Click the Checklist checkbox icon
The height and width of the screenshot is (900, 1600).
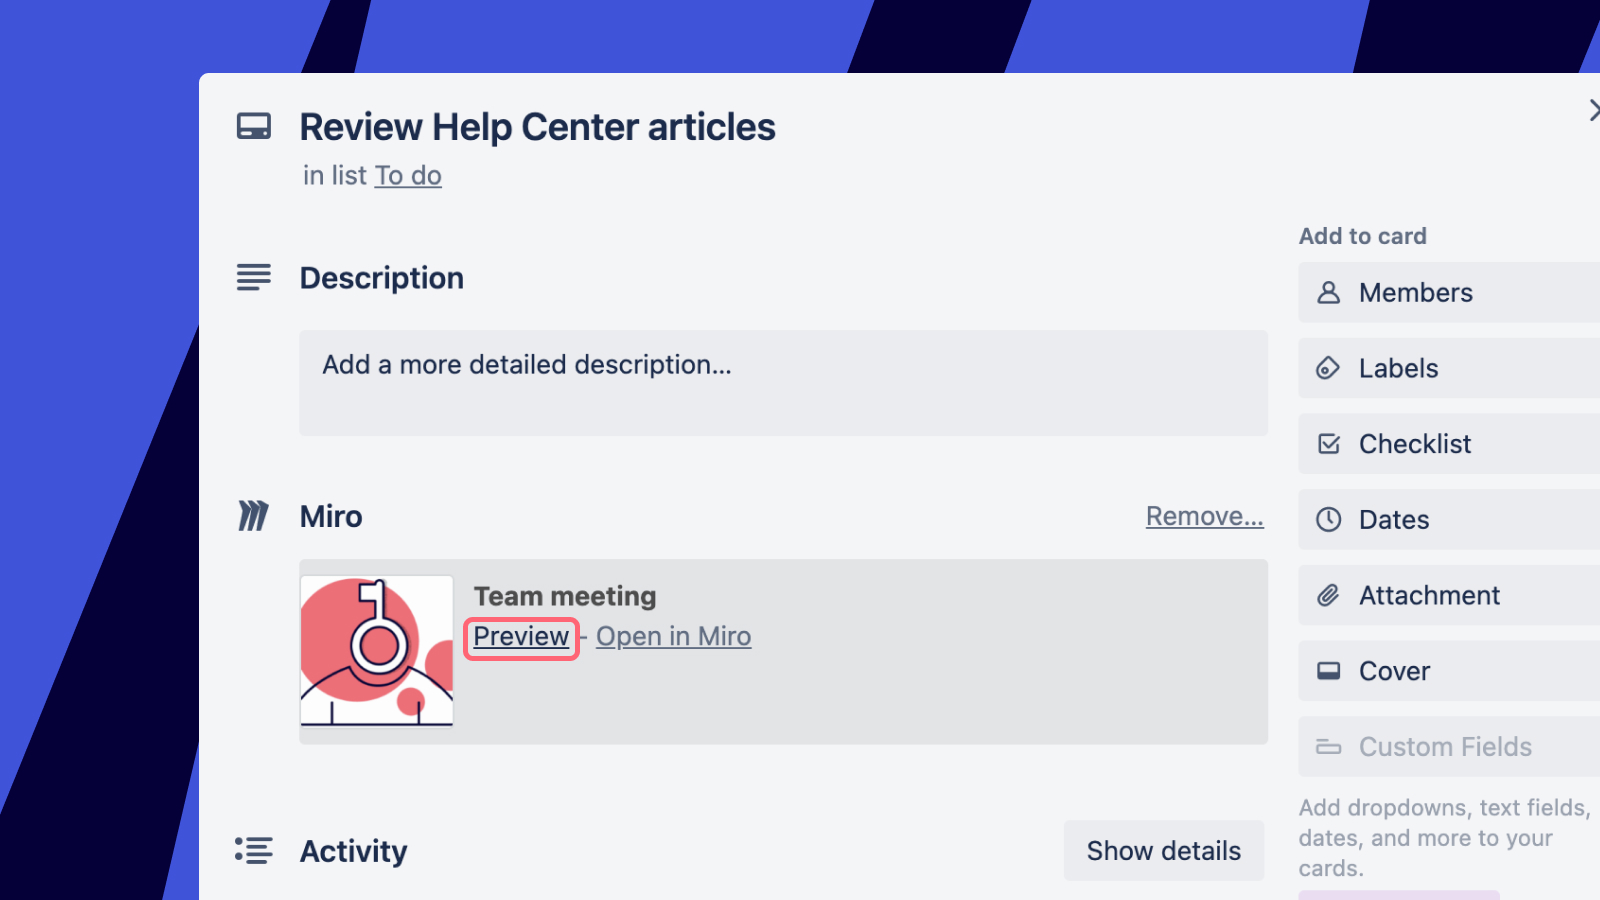tap(1328, 444)
